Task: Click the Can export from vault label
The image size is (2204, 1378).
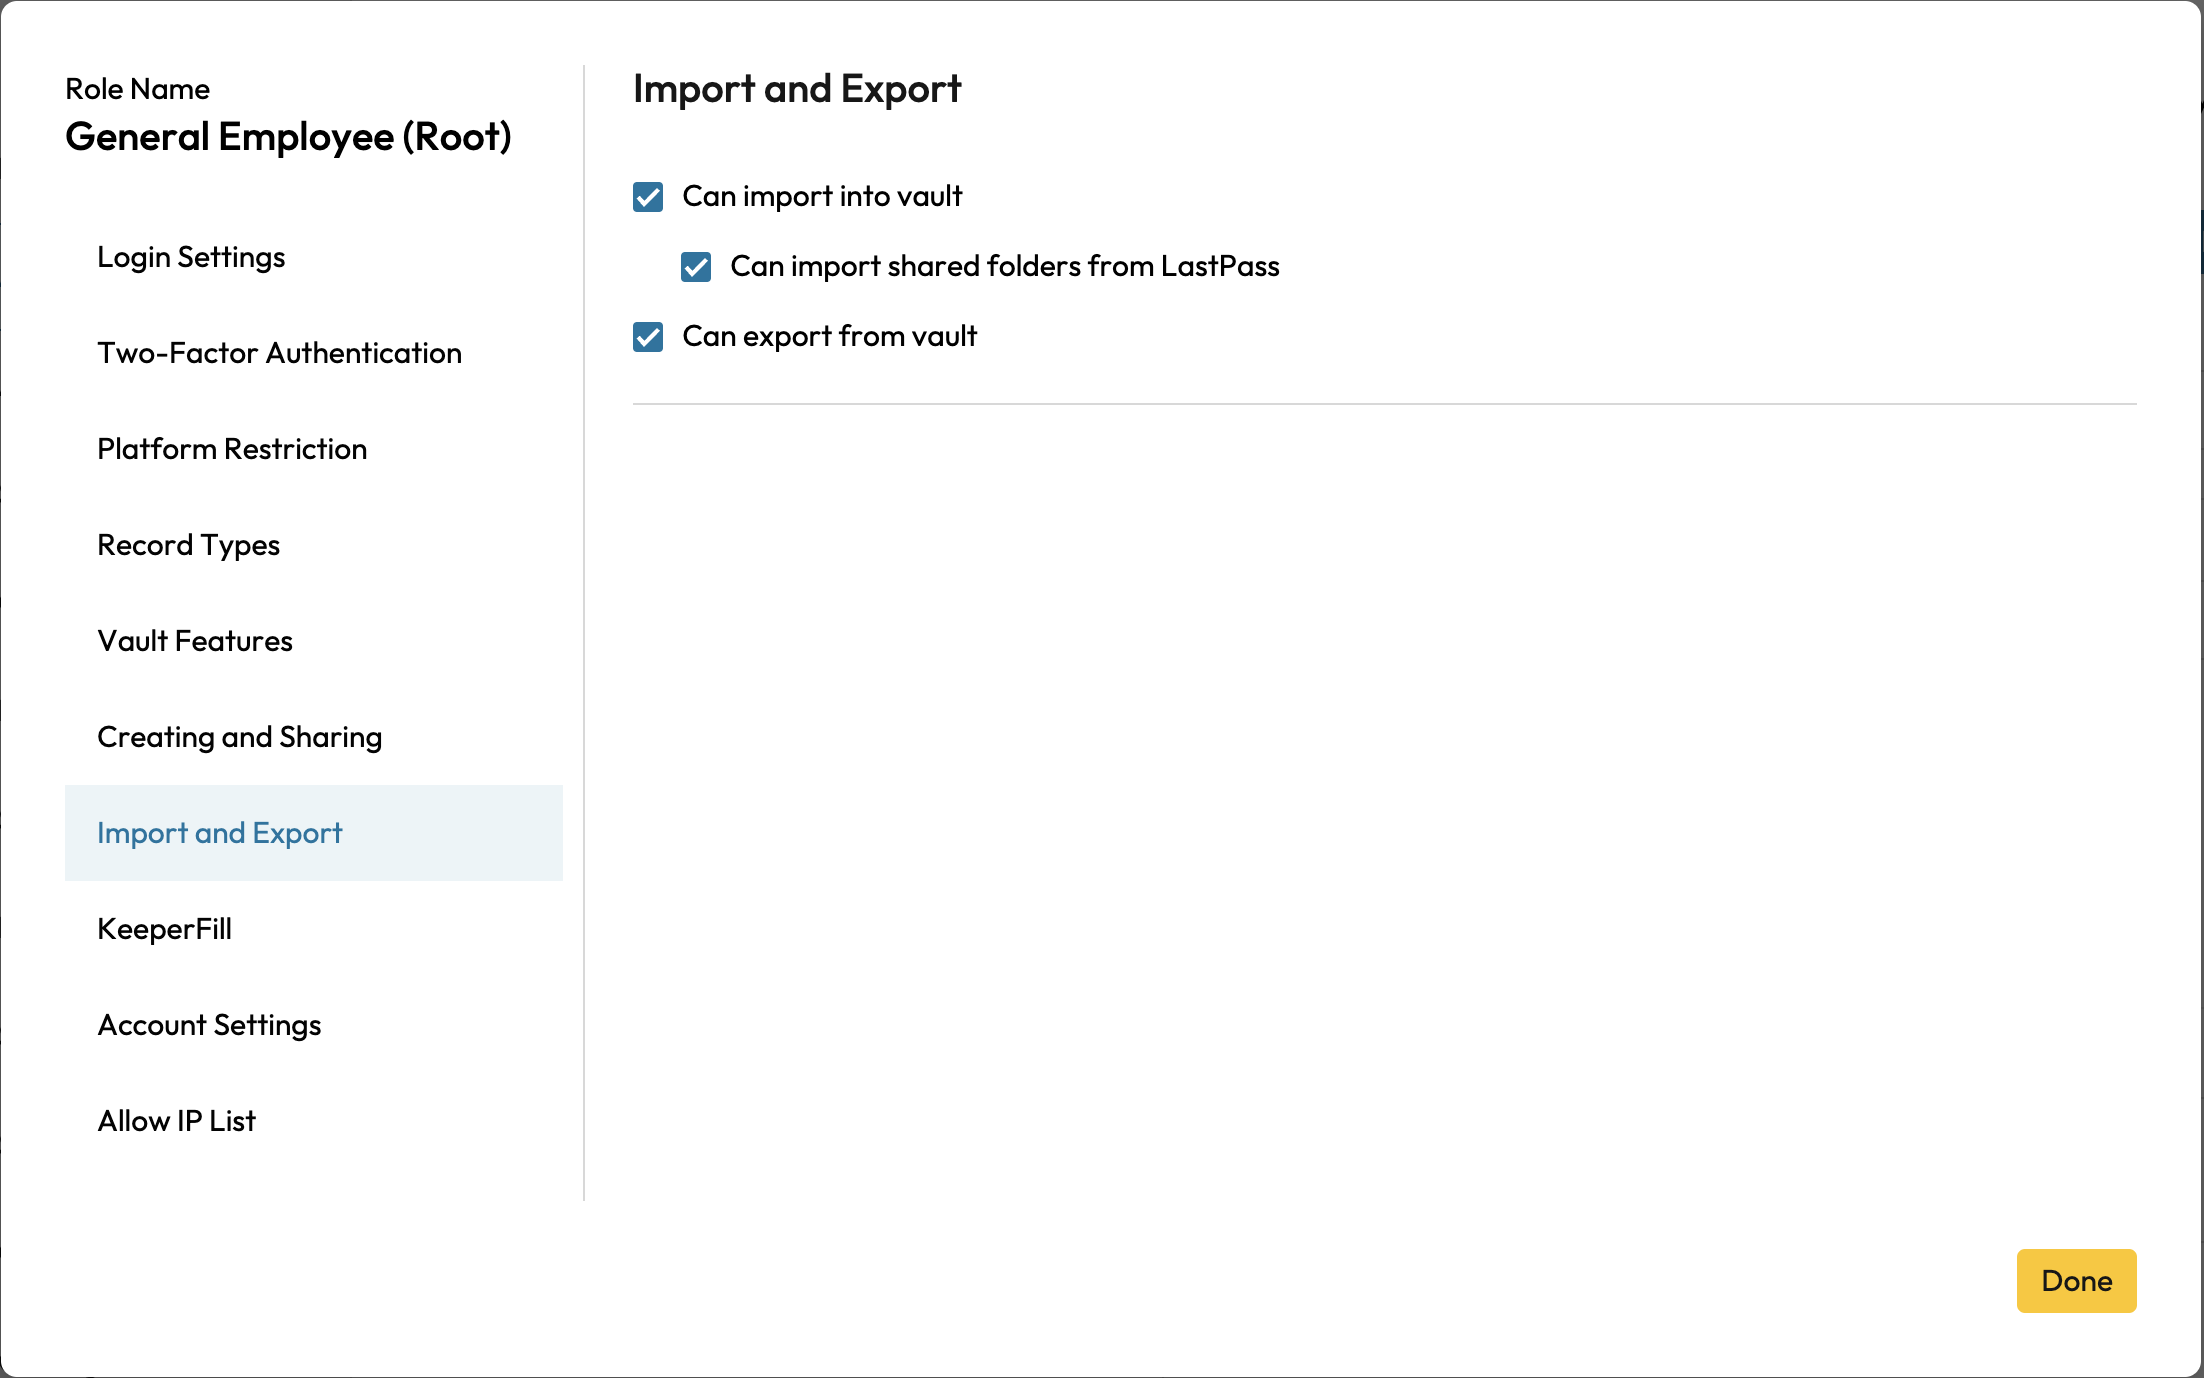Action: [829, 336]
